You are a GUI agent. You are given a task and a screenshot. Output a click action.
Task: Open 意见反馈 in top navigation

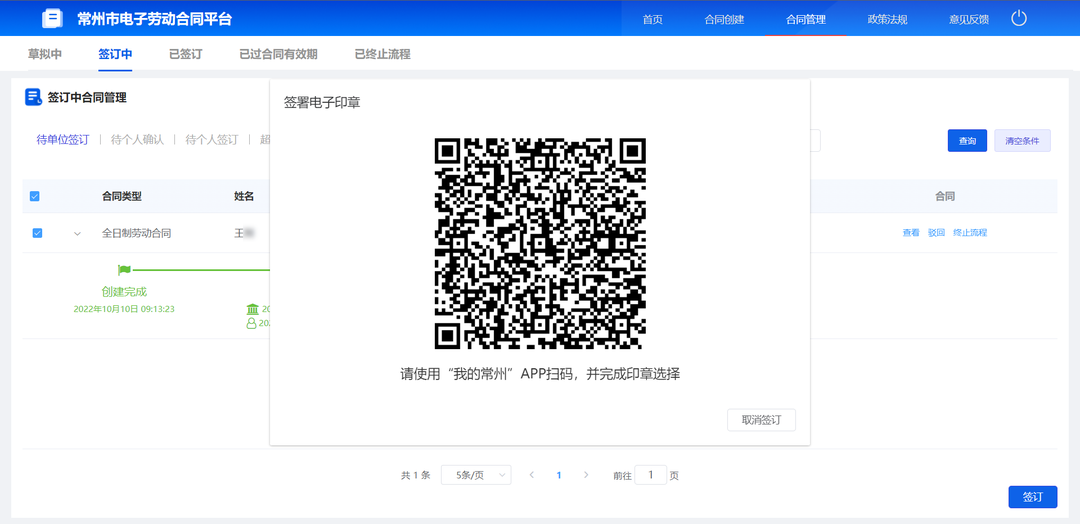[968, 19]
